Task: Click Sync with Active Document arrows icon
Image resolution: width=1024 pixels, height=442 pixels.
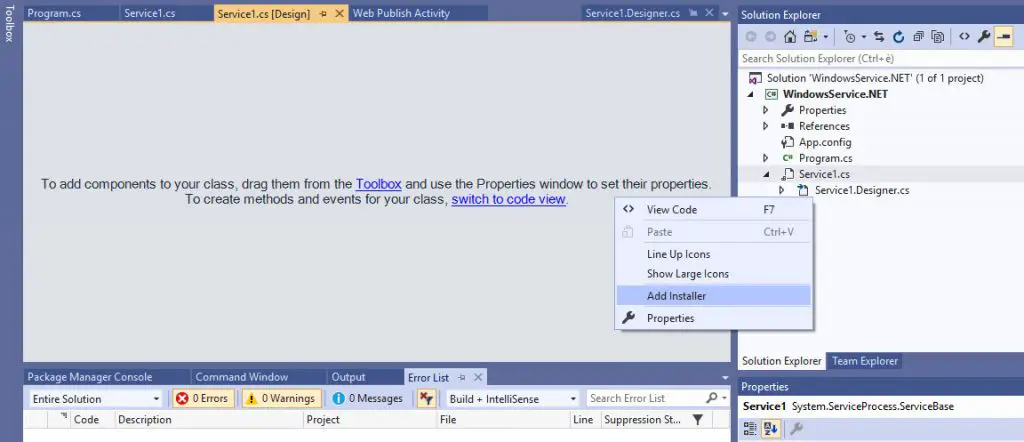Action: [x=879, y=37]
